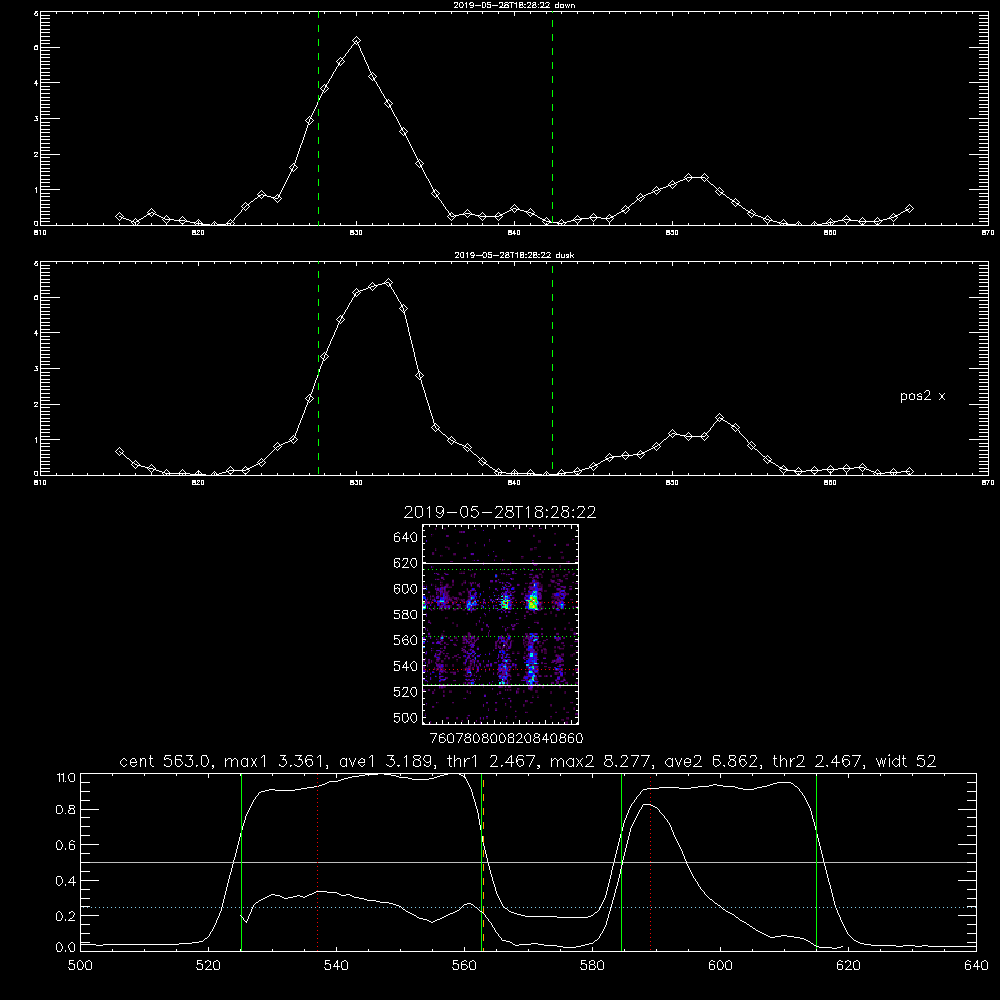Select the 'pos2 x' label
The image size is (1000, 1000).
[922, 396]
